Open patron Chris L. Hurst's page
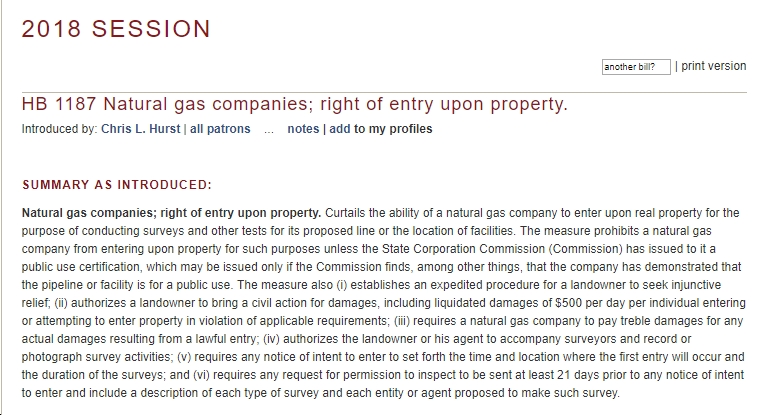The width and height of the screenshot is (764, 415). coord(140,129)
